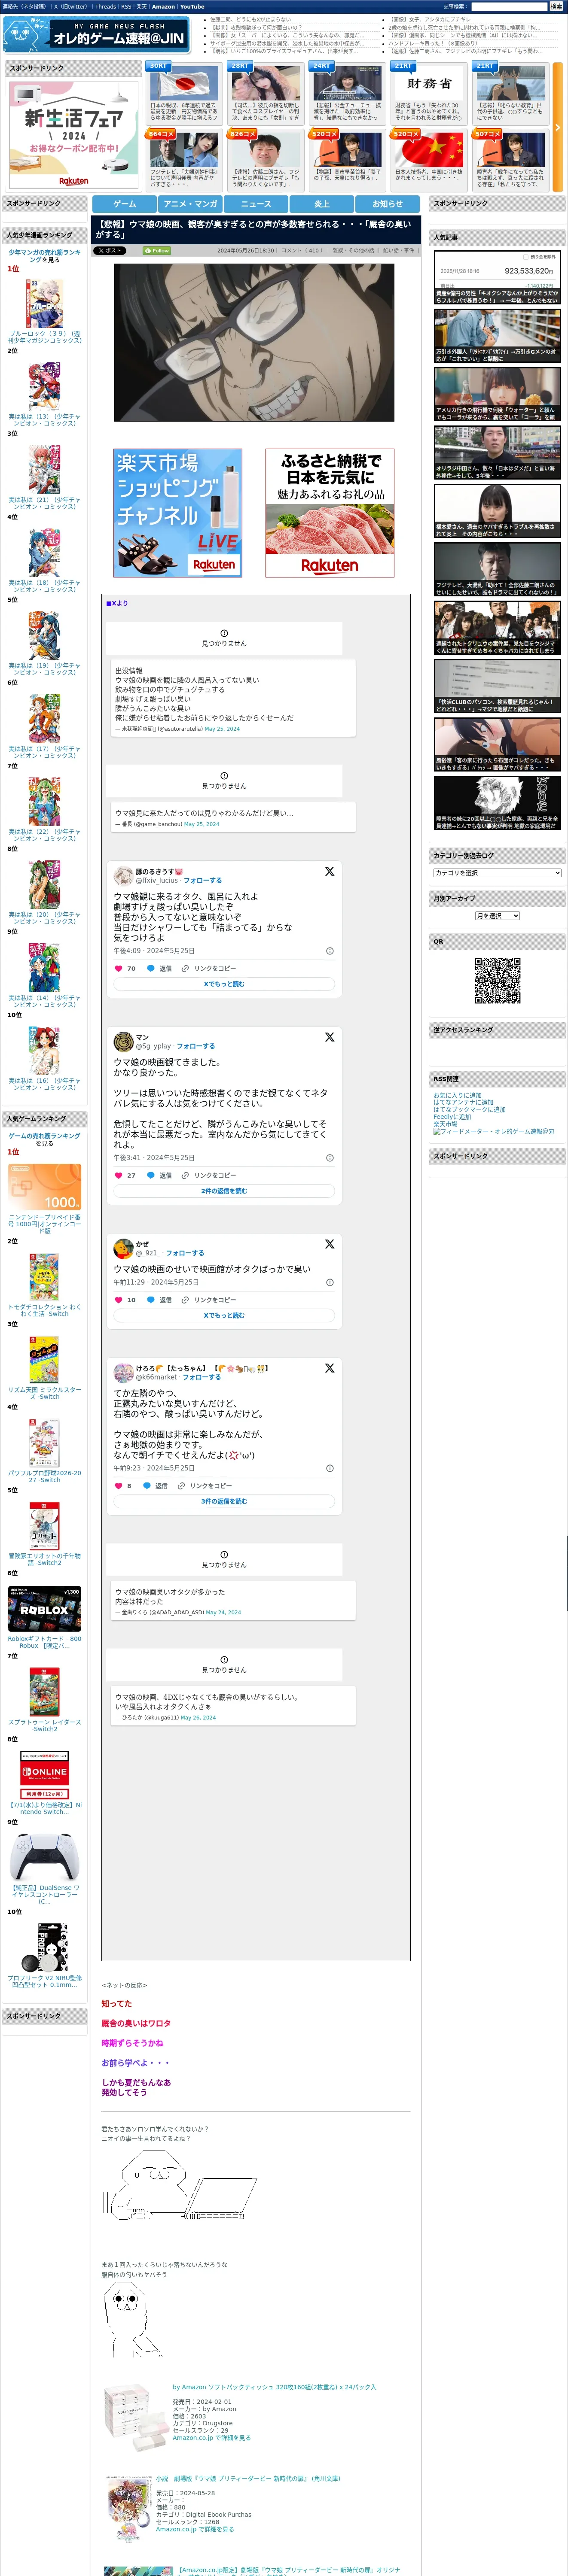568x2576 pixels.
Task: Follow @k66market via フォローする link
Action: [x=202, y=1377]
